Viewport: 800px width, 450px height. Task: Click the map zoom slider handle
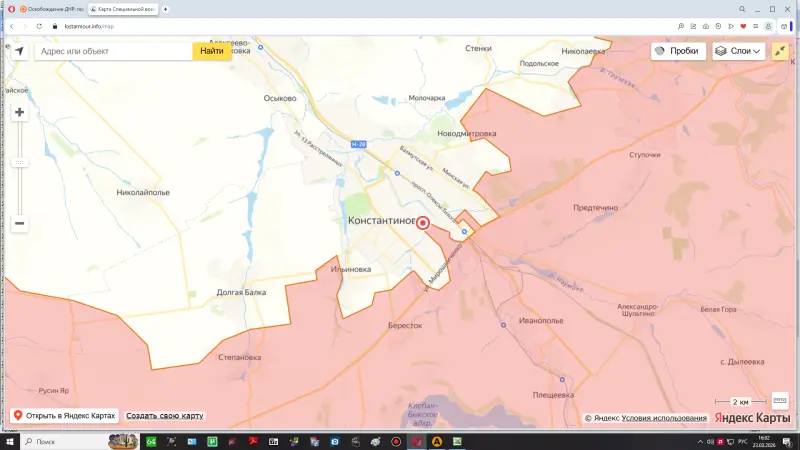pyautogui.click(x=19, y=162)
